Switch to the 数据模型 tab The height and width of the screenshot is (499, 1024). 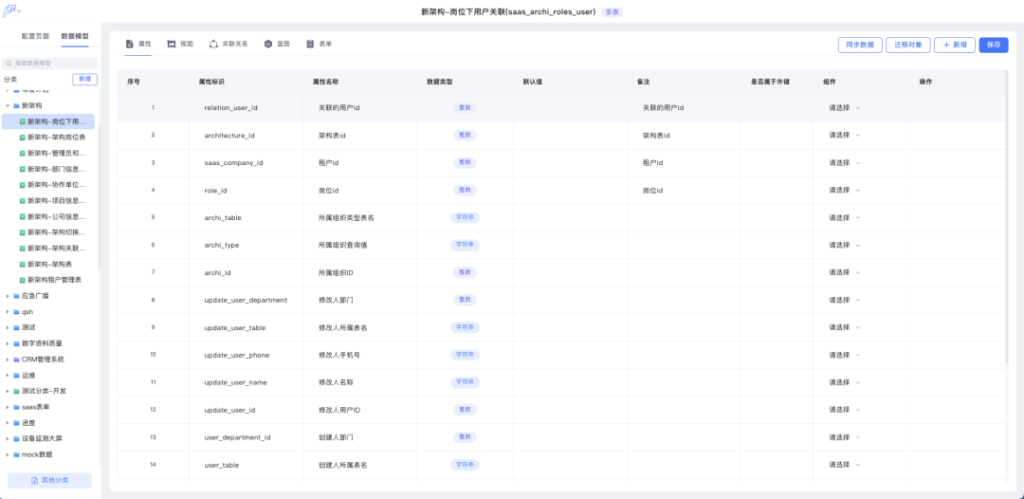[75, 36]
